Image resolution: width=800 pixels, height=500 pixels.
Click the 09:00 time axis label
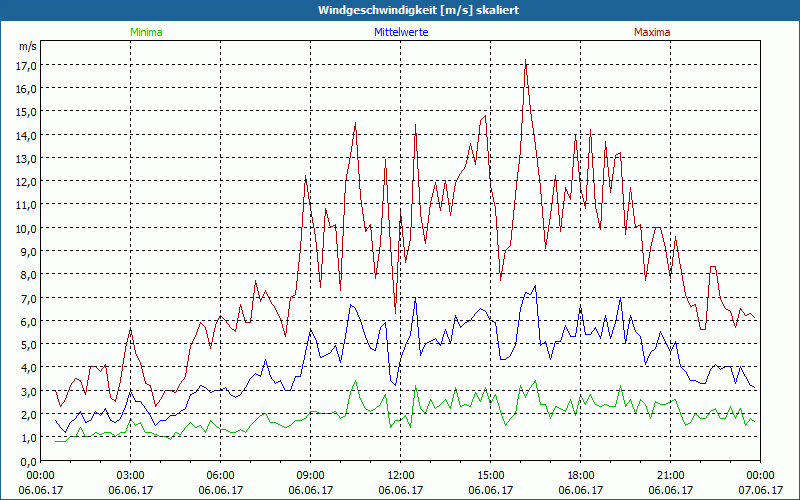coord(310,475)
